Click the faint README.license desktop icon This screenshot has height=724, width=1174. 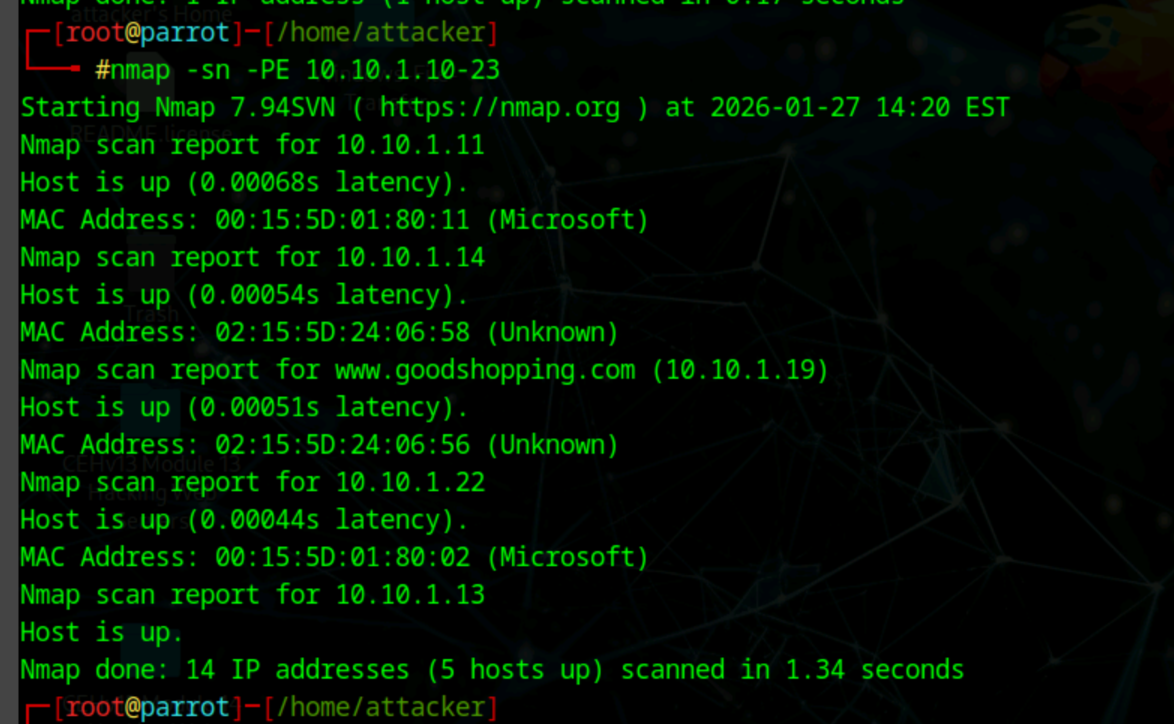[150, 133]
